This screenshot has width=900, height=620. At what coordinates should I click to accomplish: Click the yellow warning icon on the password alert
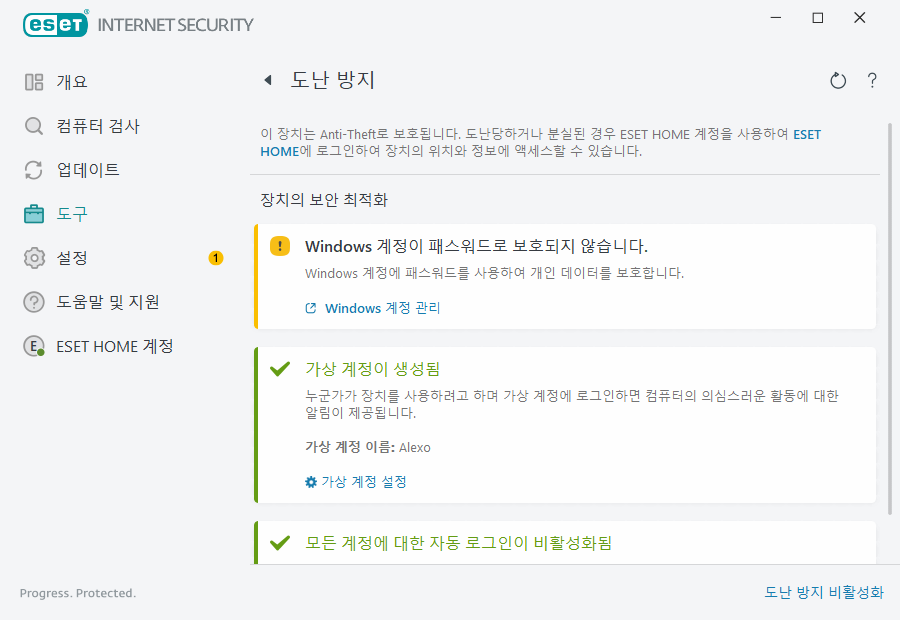280,245
